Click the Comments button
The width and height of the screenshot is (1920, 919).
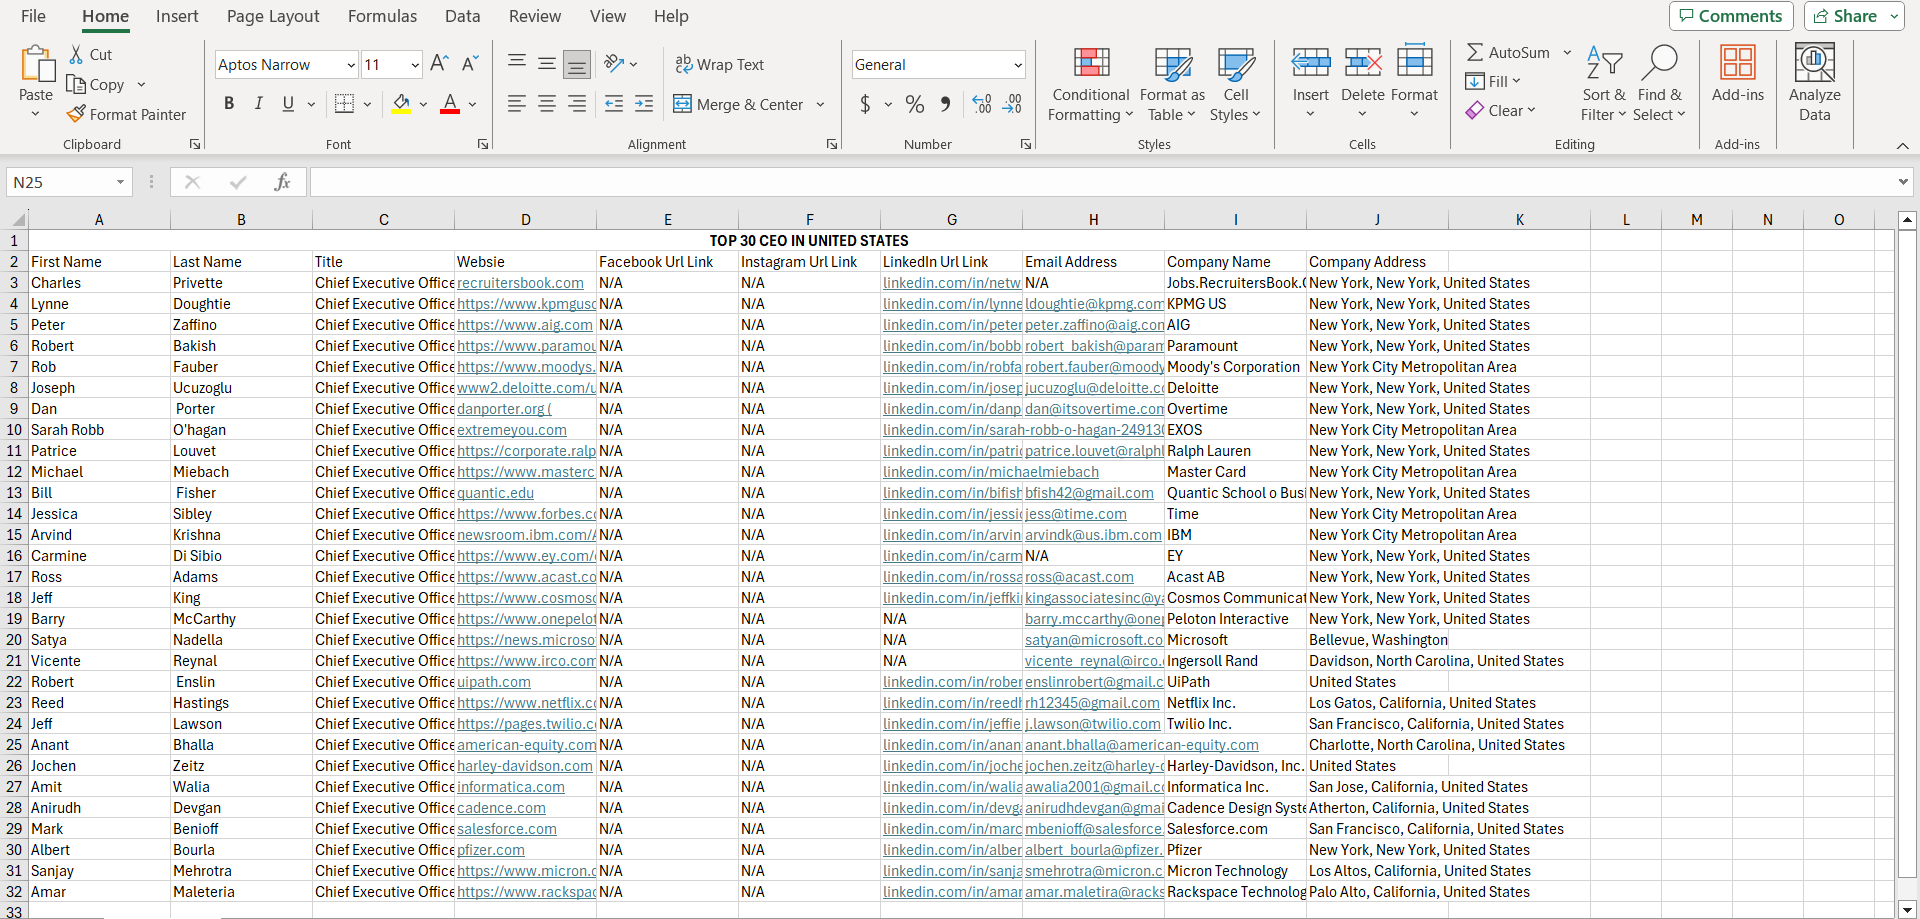coord(1731,16)
